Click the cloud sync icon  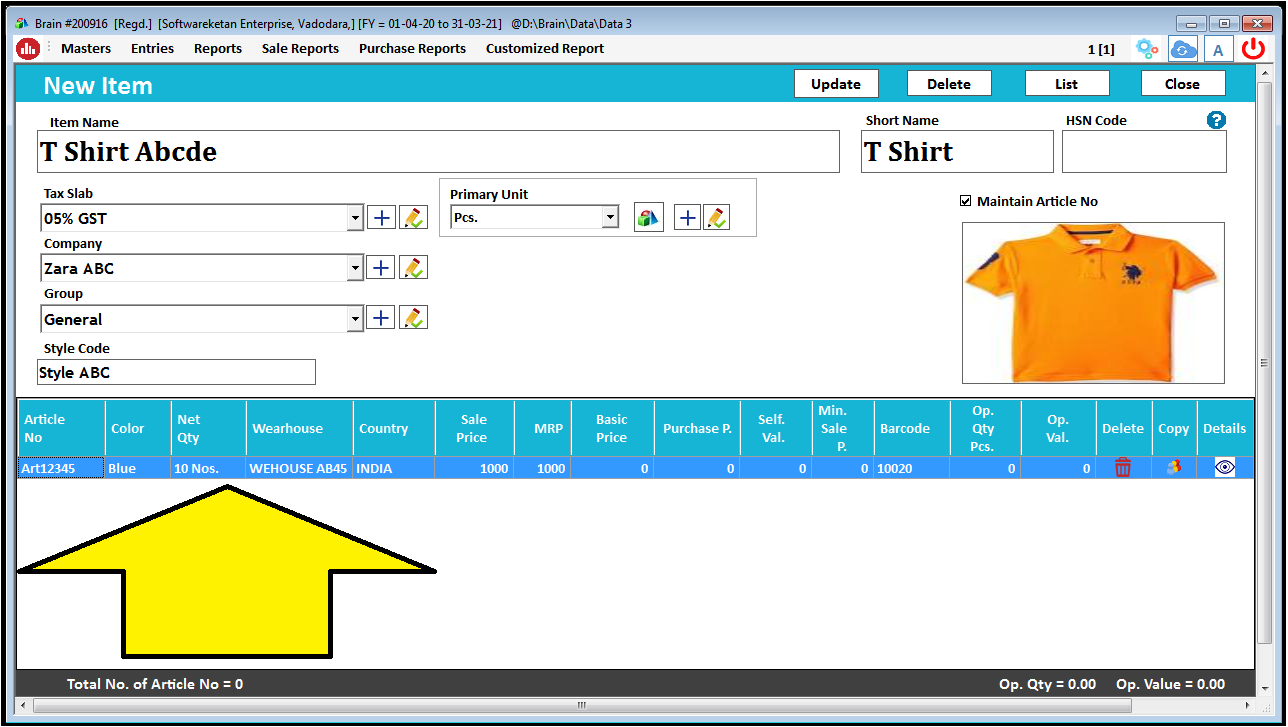(x=1182, y=48)
